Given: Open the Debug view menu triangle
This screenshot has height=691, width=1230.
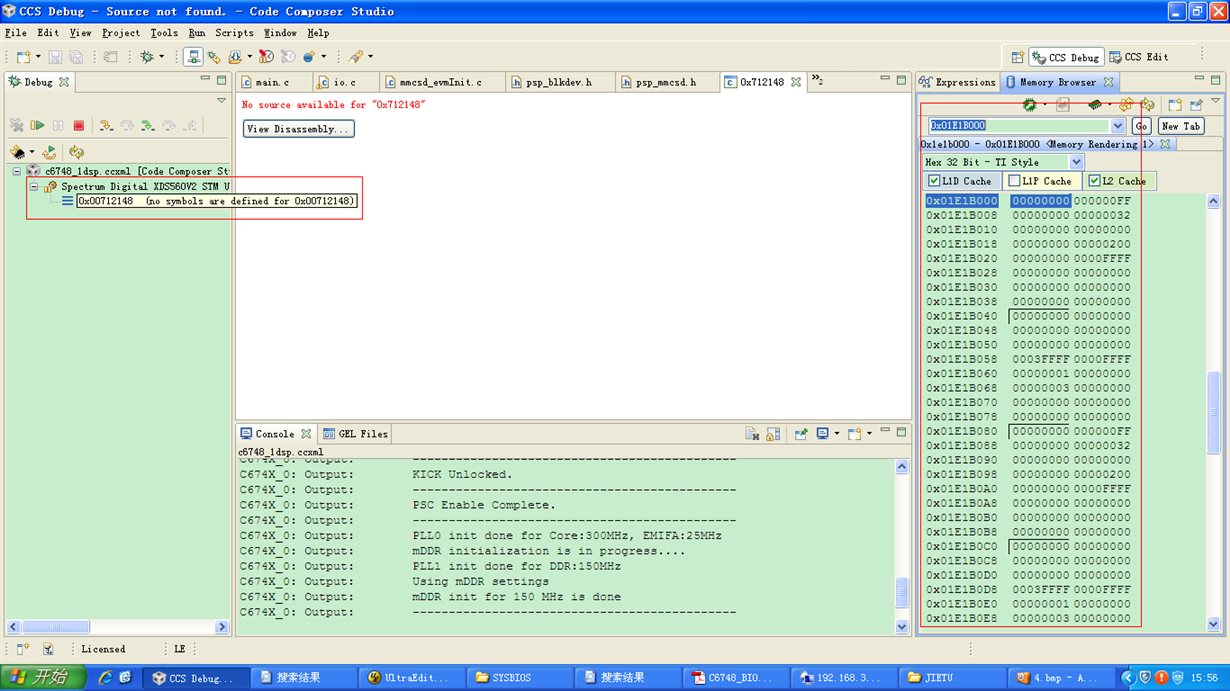Looking at the screenshot, I should click(x=222, y=100).
